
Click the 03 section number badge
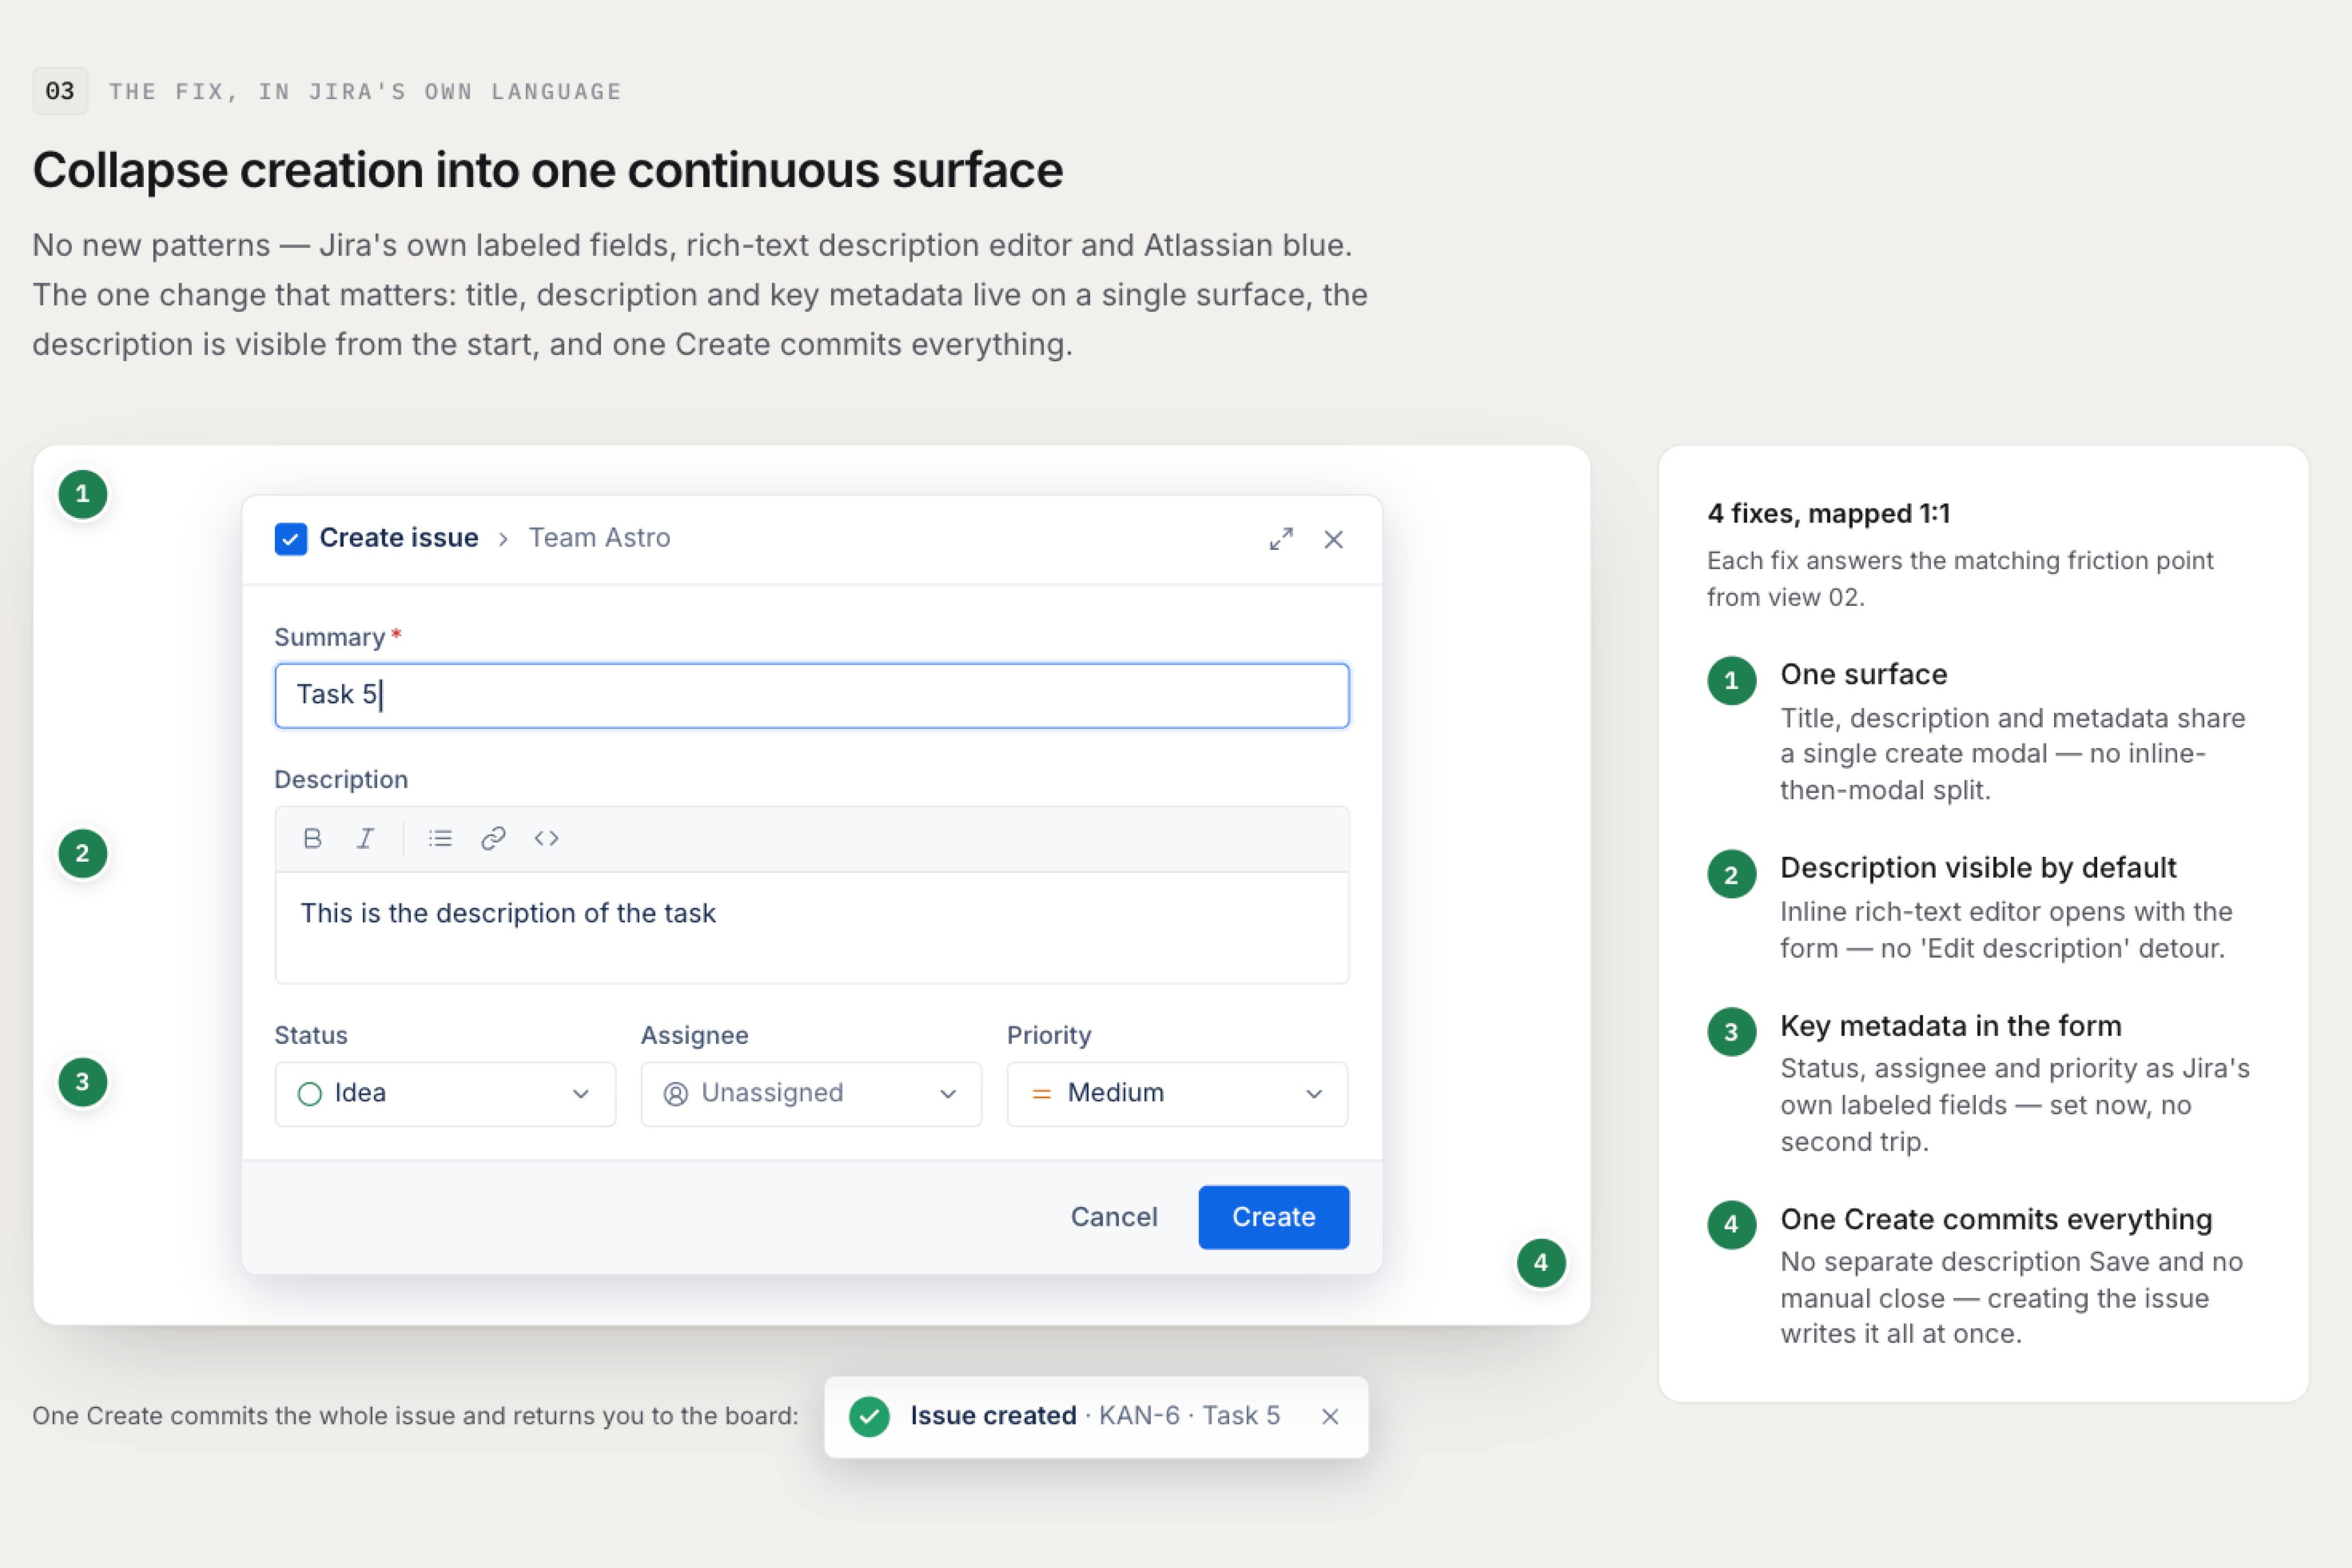tap(60, 91)
